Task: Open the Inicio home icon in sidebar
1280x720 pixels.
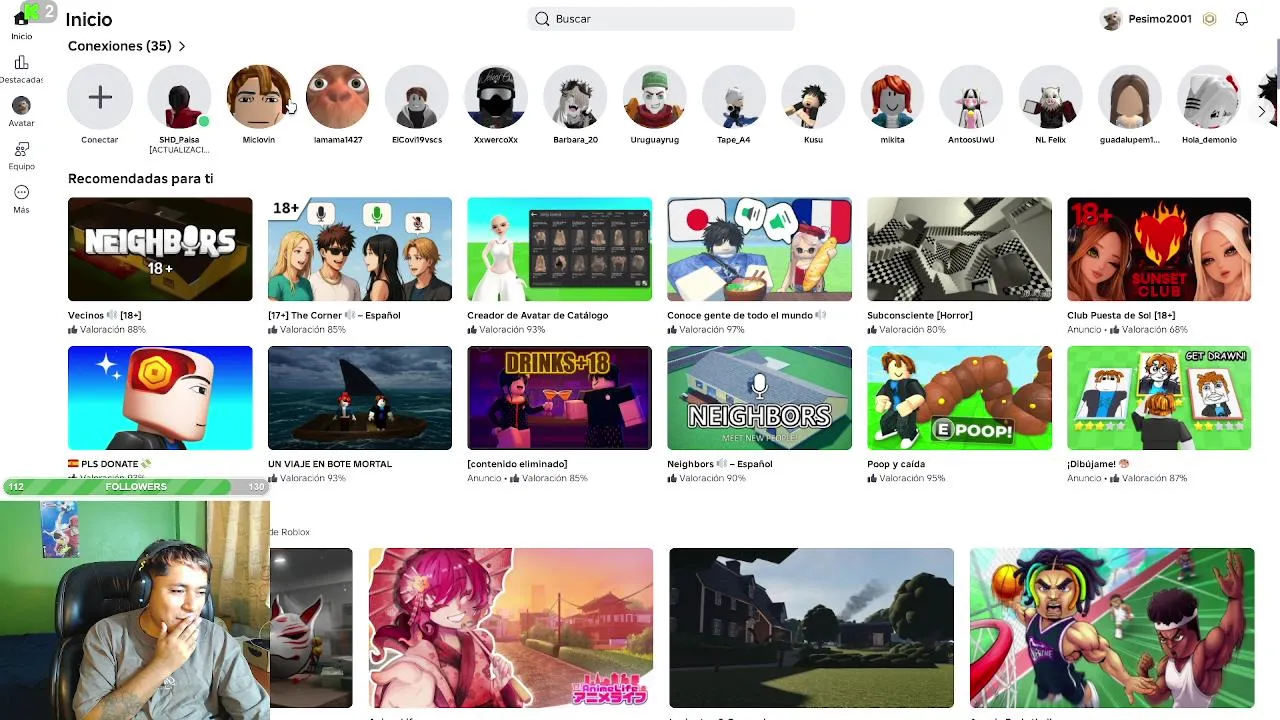Action: 21,19
